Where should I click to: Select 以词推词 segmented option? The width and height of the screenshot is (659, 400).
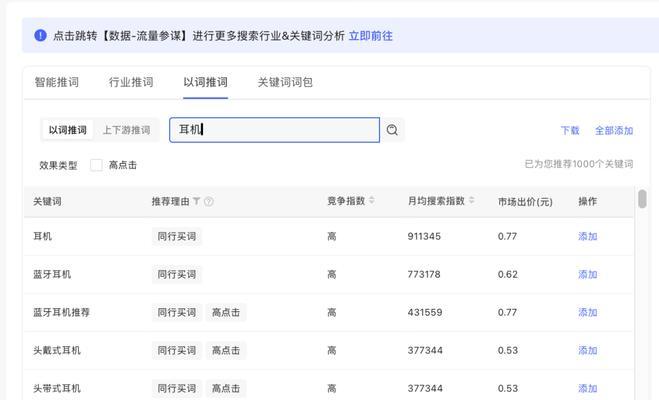68,130
